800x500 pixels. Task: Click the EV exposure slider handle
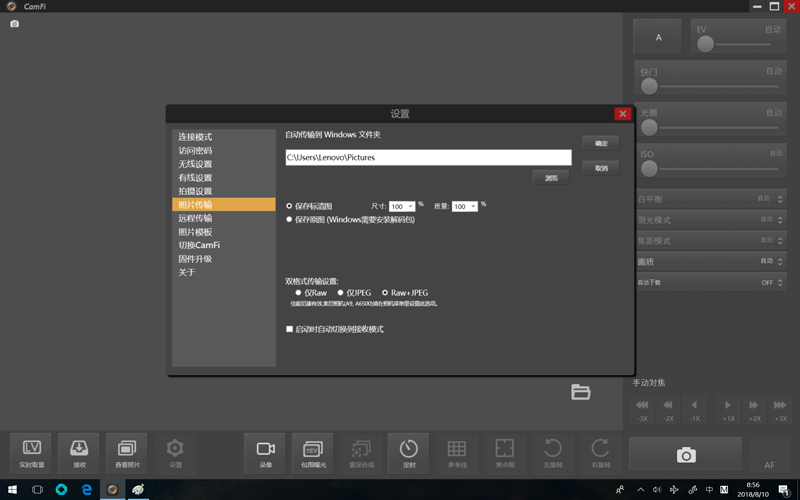(x=706, y=44)
